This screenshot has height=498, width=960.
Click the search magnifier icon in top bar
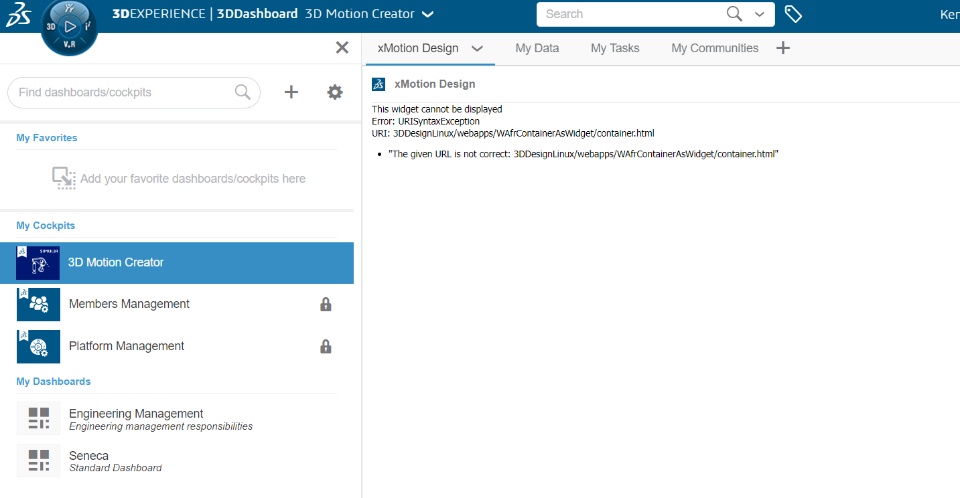pyautogui.click(x=734, y=14)
